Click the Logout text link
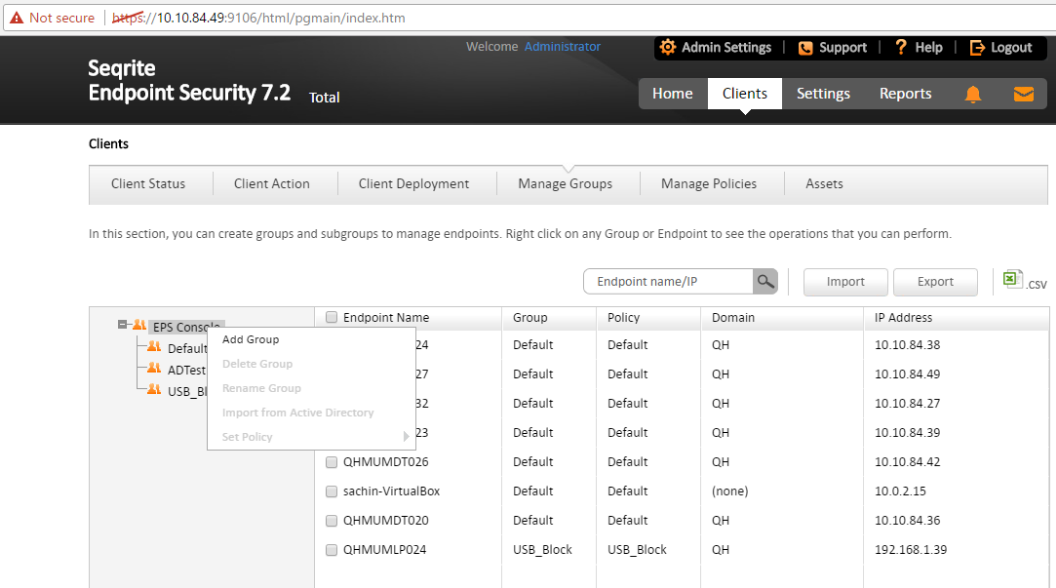Image resolution: width=1056 pixels, height=588 pixels. click(x=1011, y=47)
